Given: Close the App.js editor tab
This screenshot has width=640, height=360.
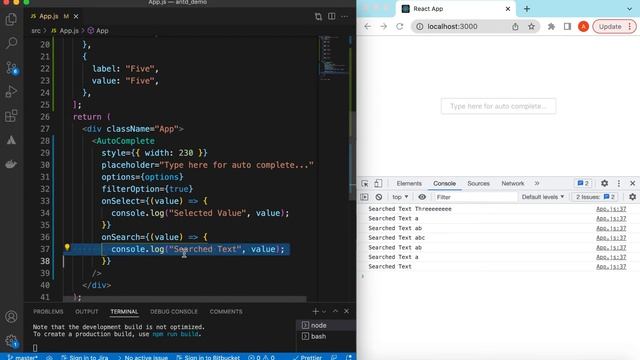Looking at the screenshot, I should (76, 16).
